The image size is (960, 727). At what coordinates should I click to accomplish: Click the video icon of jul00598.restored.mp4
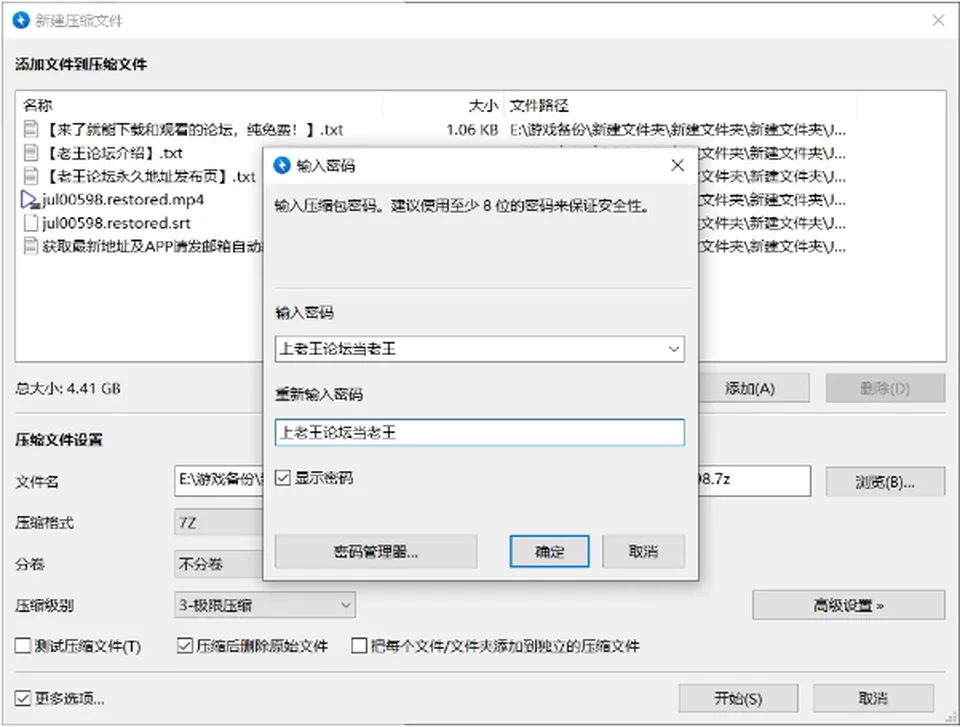pos(29,200)
